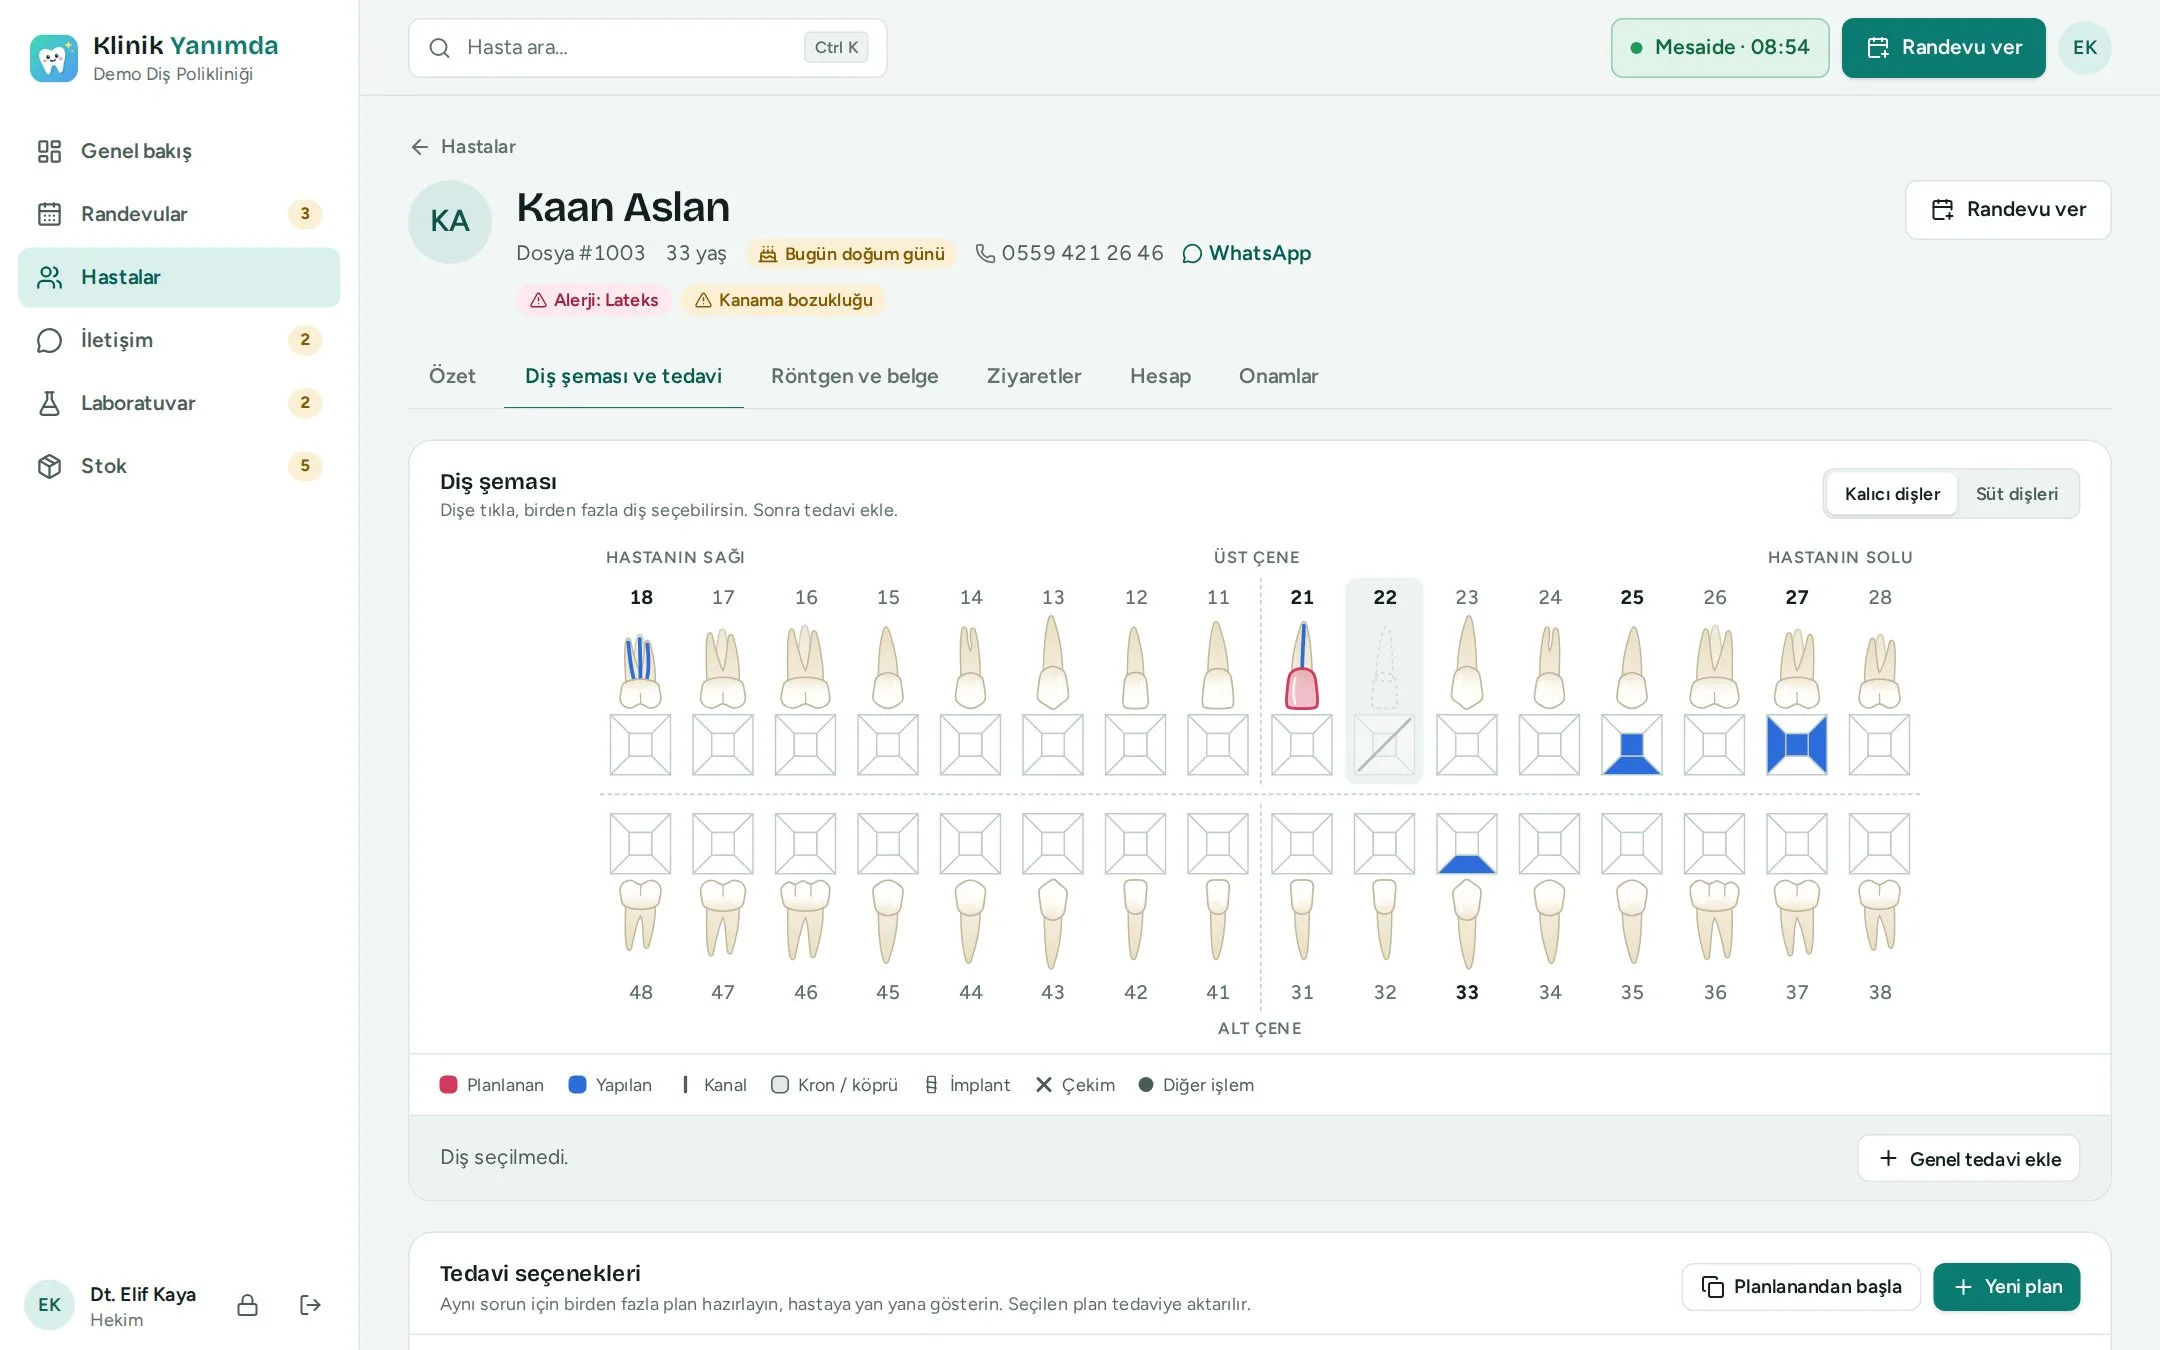
Task: Click the Hasta ara search field
Action: 647,48
